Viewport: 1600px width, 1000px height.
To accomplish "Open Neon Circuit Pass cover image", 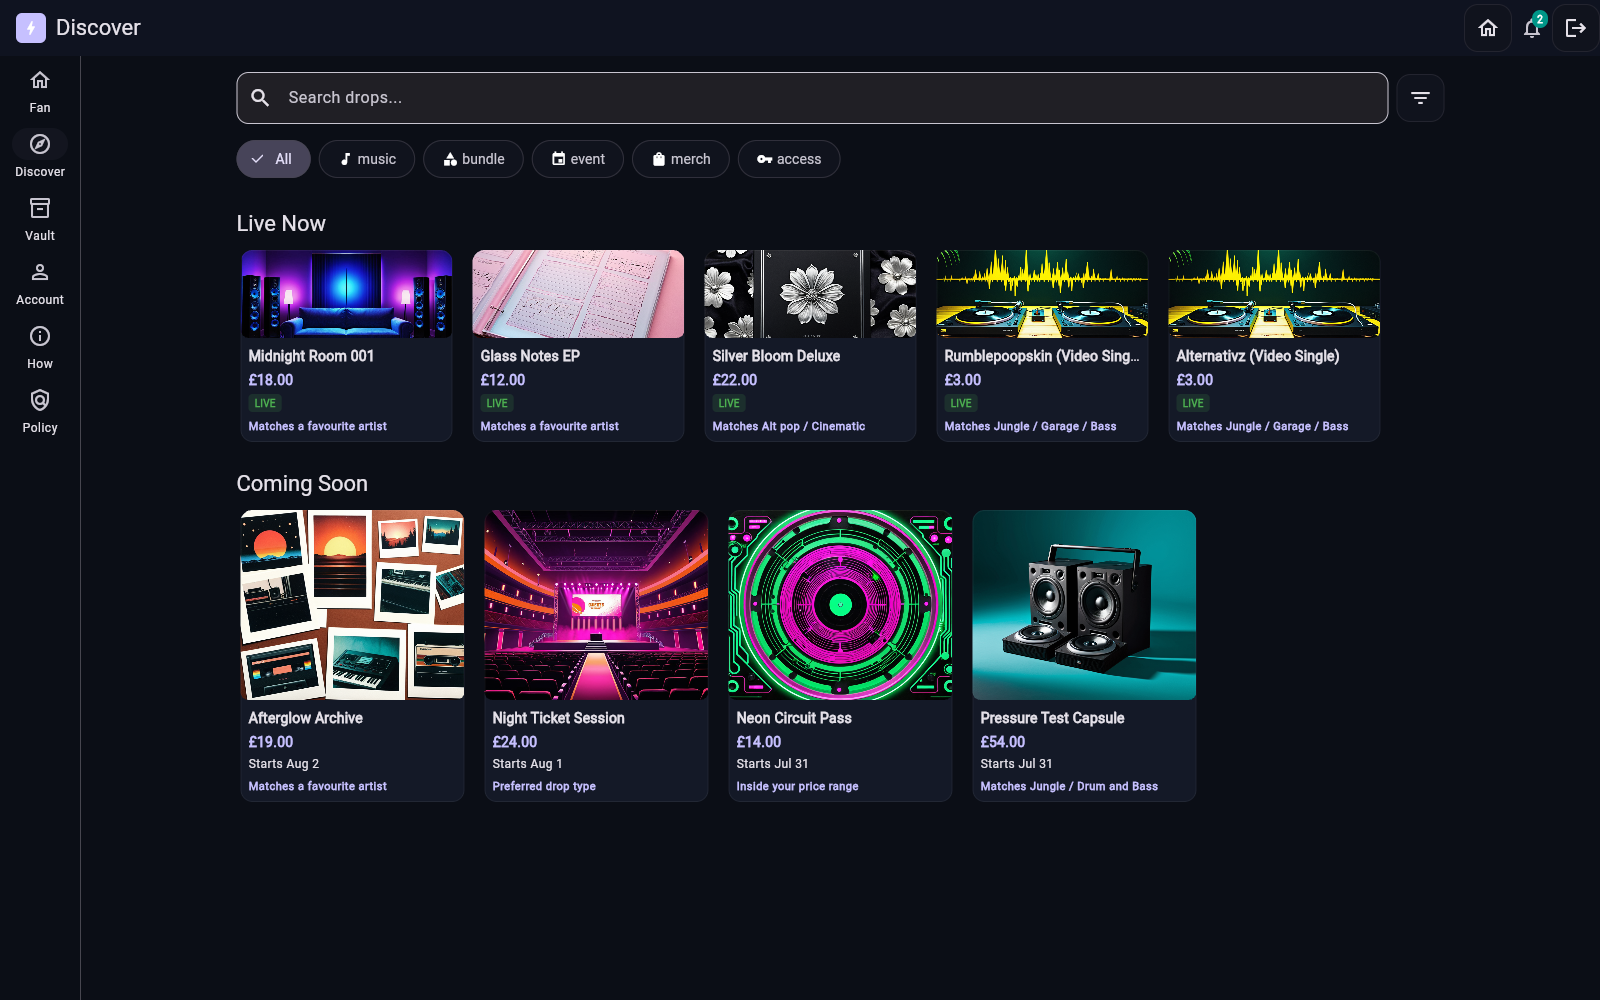I will (x=840, y=605).
